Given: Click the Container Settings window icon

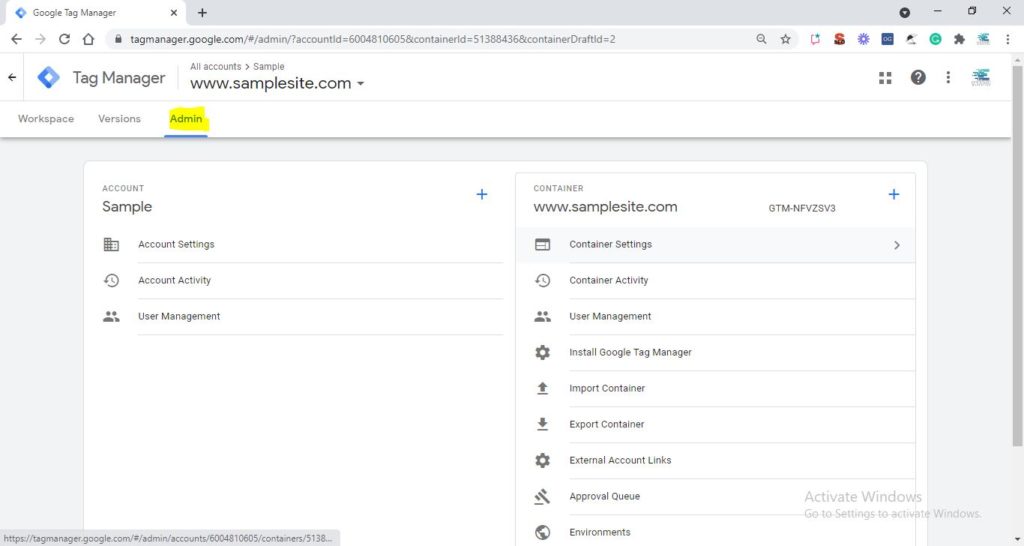Looking at the screenshot, I should click(543, 244).
